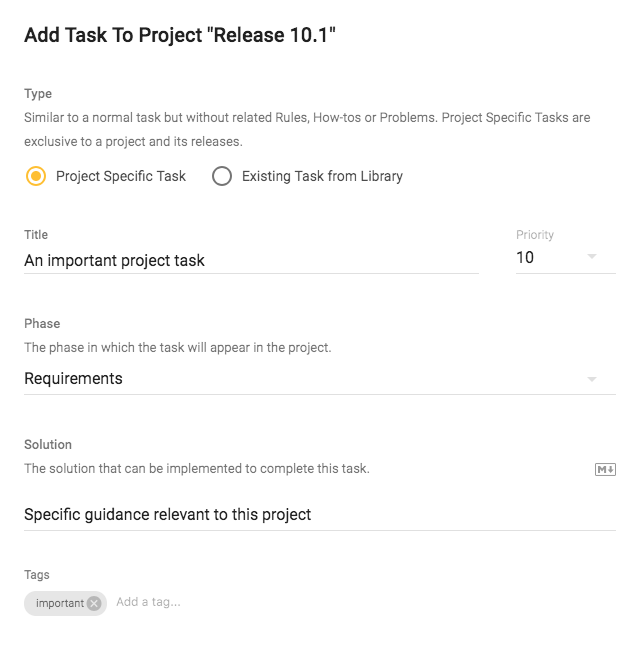Click the Priority field label
This screenshot has width=639, height=655.
535,235
